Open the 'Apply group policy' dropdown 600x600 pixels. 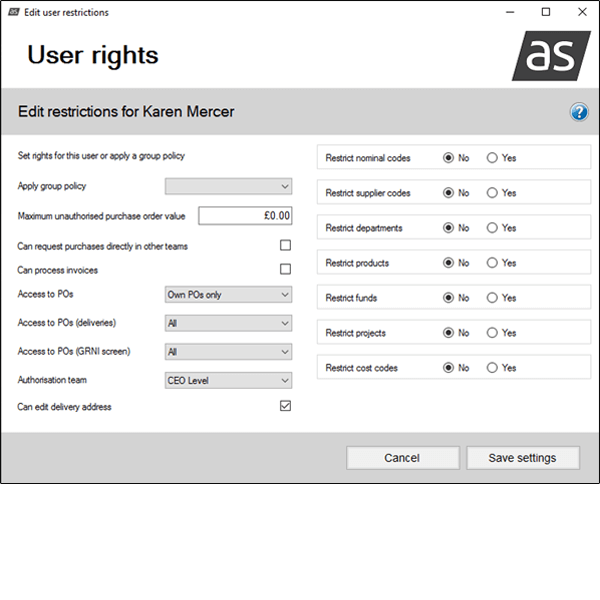(228, 186)
